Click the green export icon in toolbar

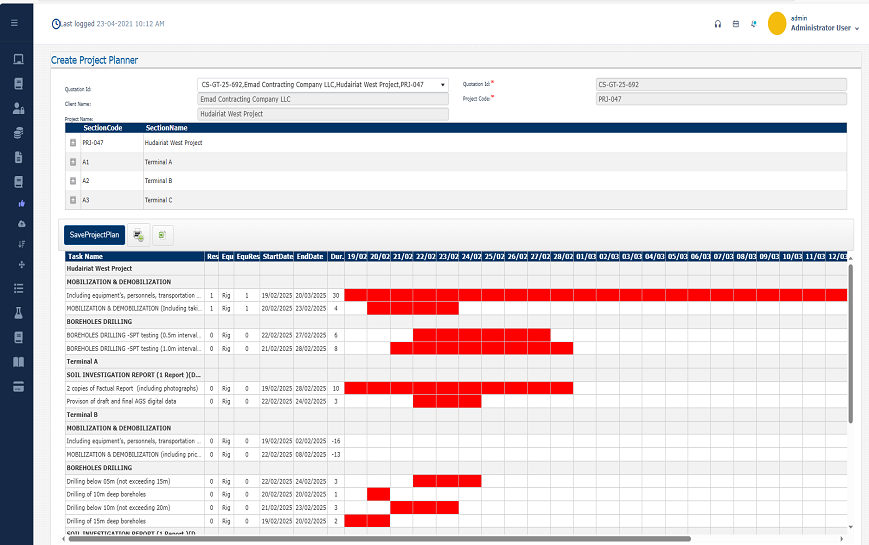coord(163,235)
